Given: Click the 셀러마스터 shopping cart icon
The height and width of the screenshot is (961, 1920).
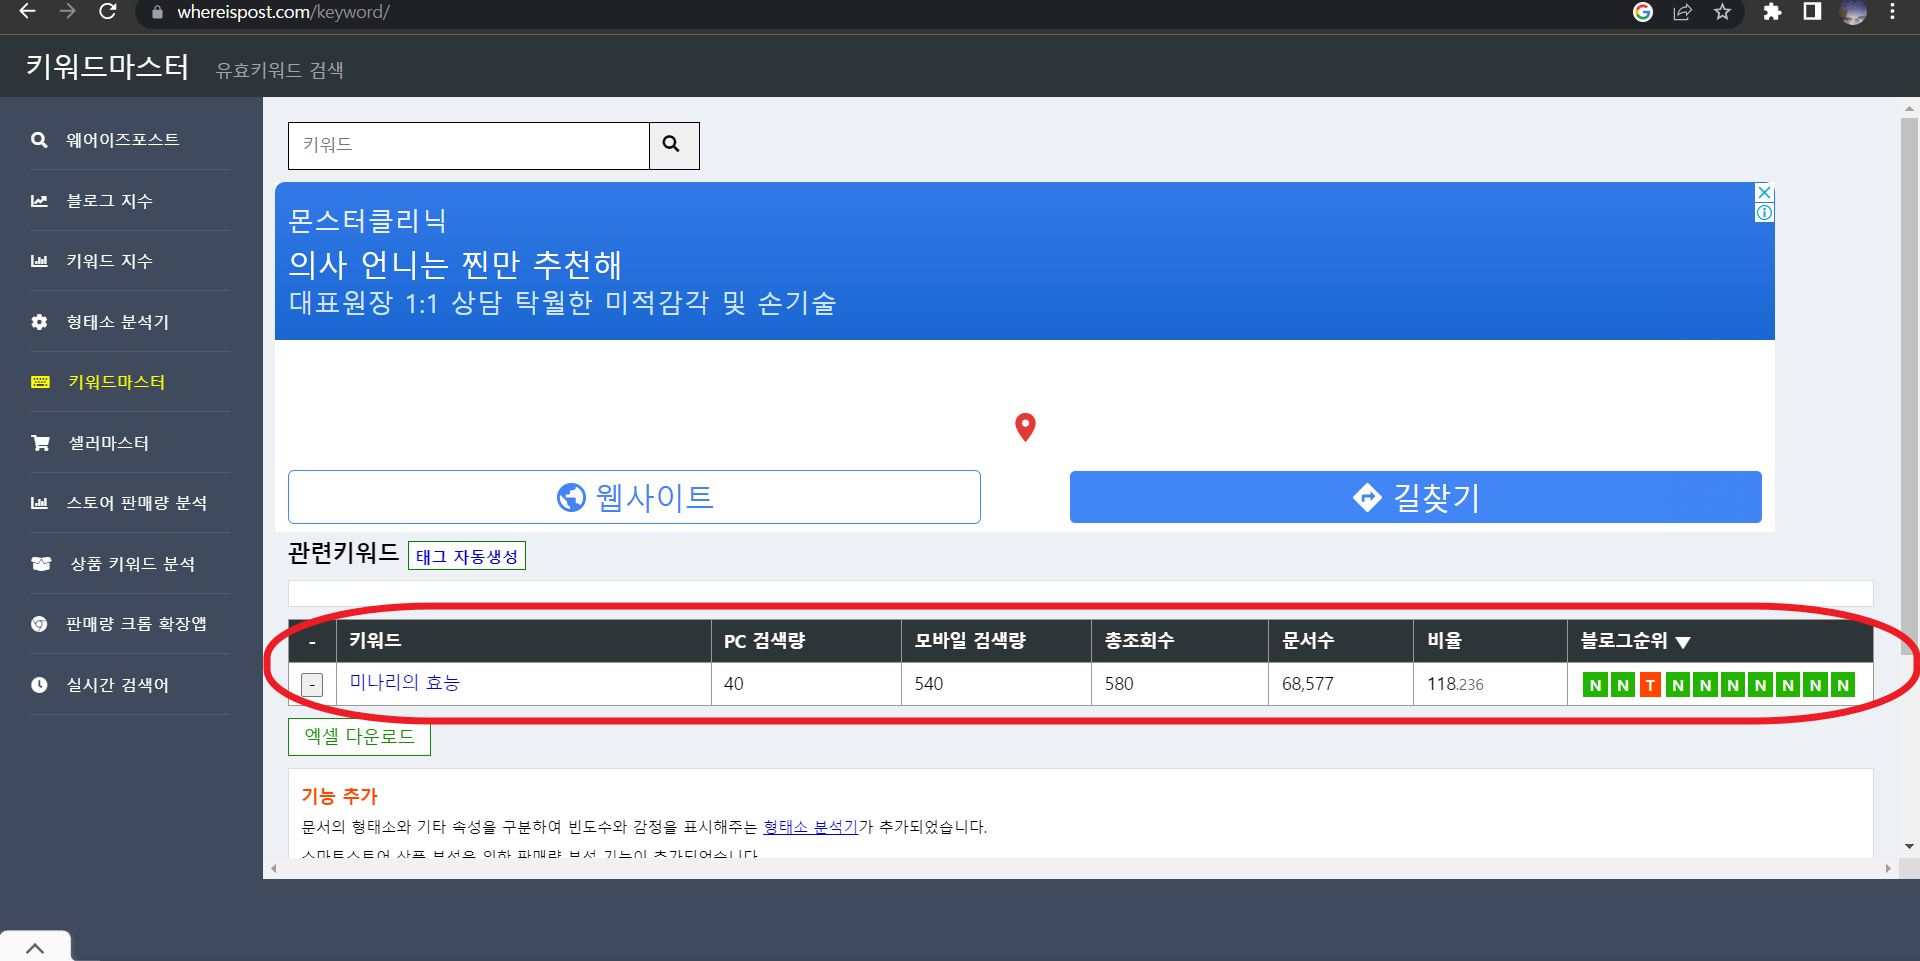Looking at the screenshot, I should click(39, 443).
